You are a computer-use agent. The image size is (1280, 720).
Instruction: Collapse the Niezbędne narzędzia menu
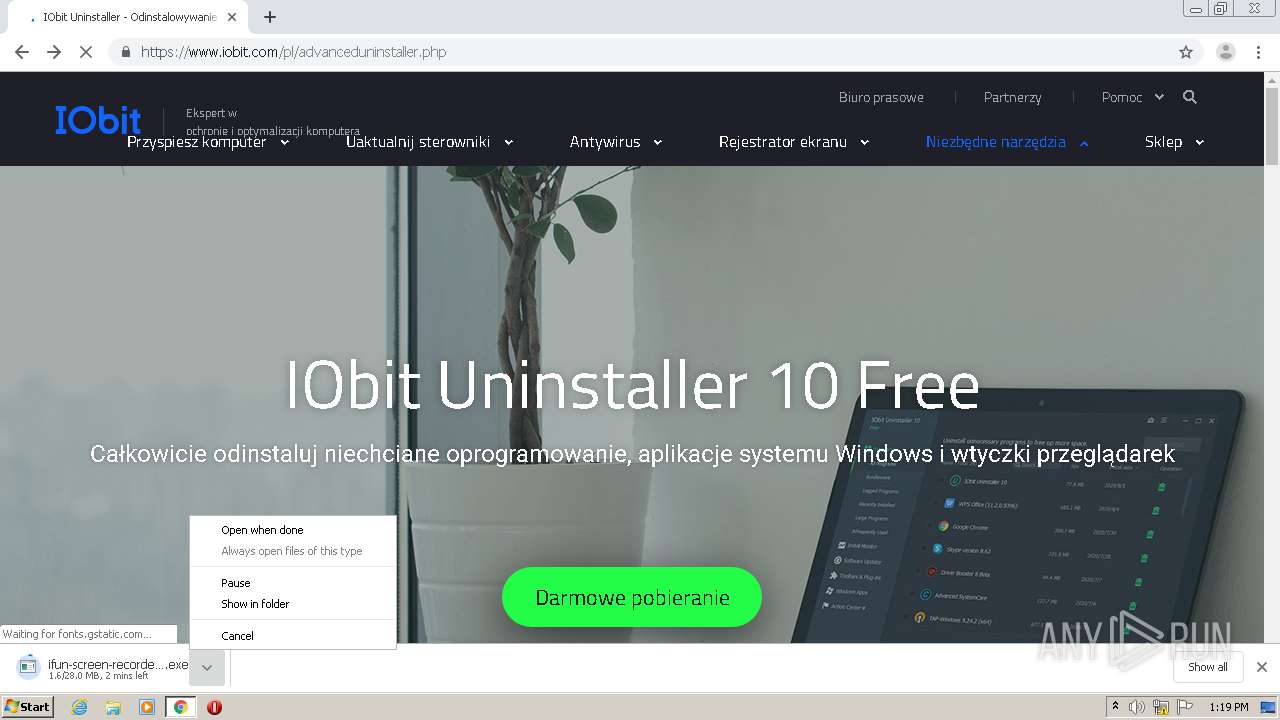click(1007, 142)
